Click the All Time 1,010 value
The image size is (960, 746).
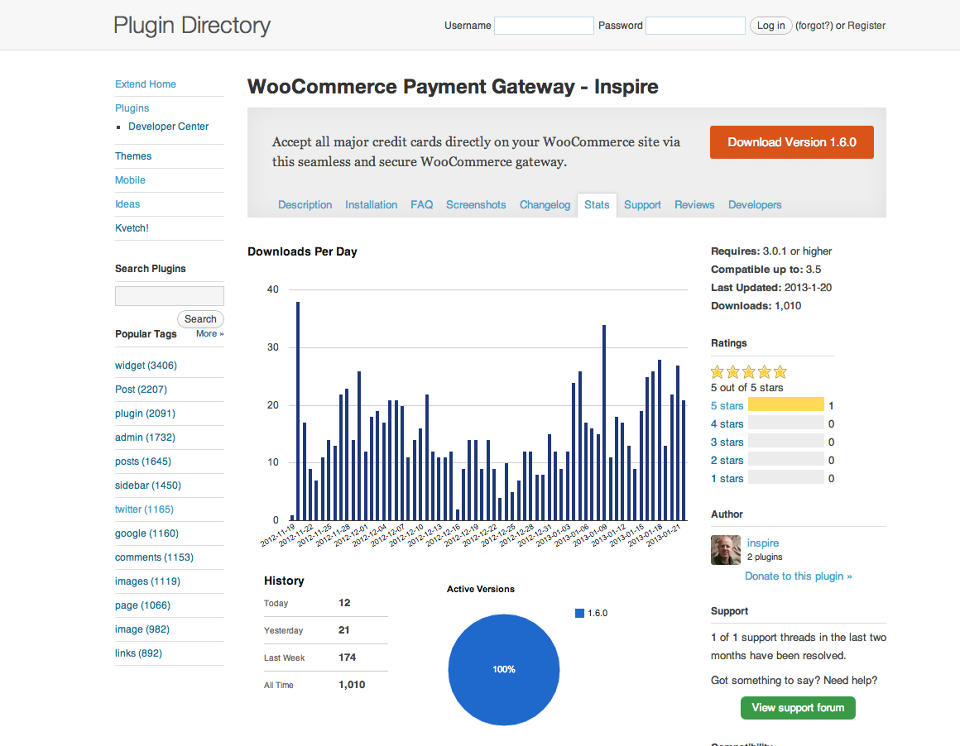352,685
